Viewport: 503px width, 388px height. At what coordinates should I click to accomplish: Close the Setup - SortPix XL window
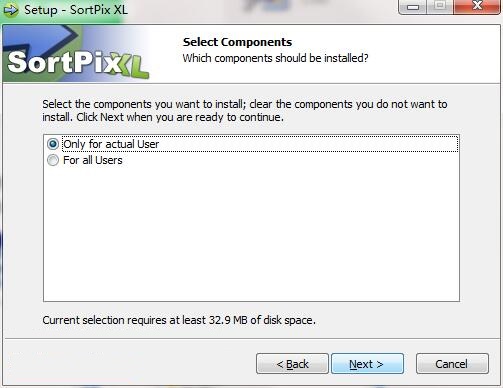[477, 7]
